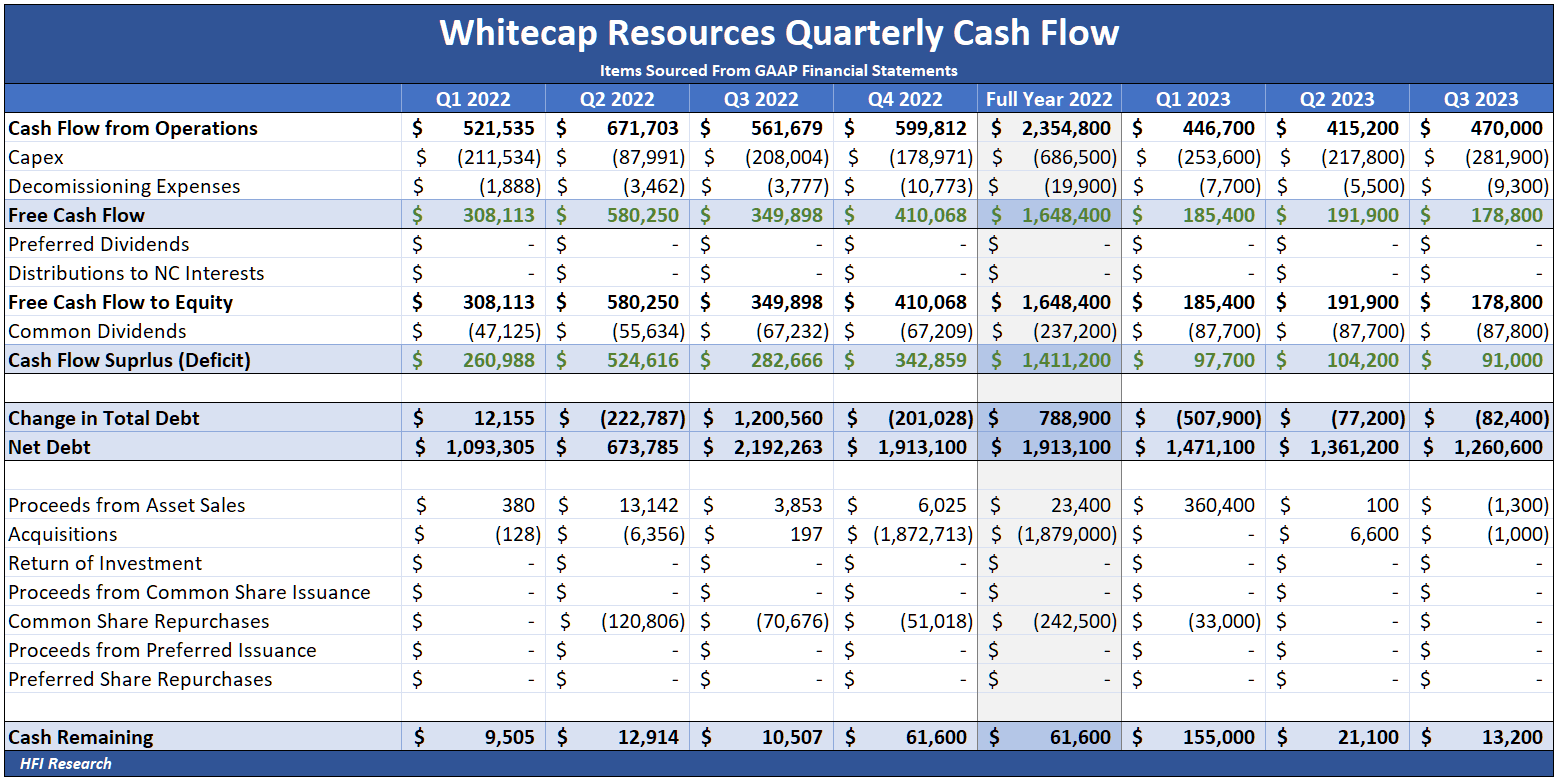Click the Q3 2022 column header
1557x781 pixels.
click(x=761, y=99)
